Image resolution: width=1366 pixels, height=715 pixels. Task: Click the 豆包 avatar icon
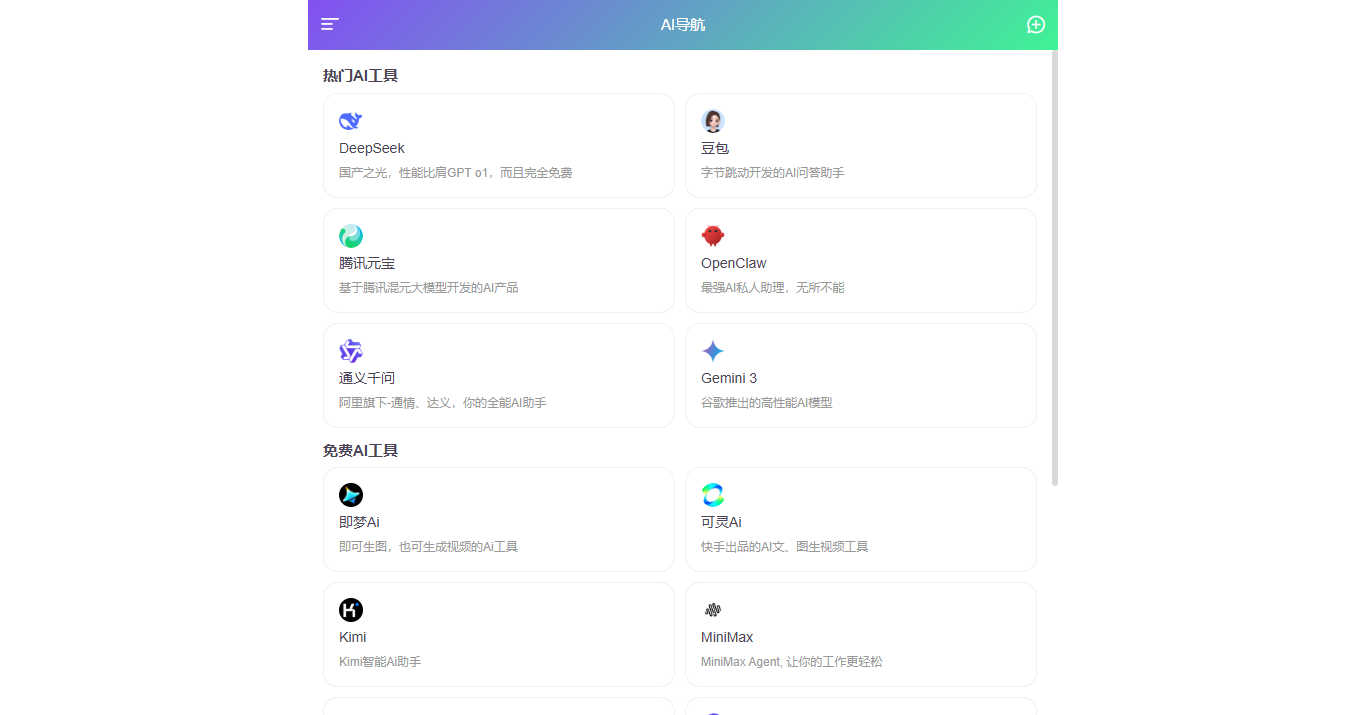713,121
